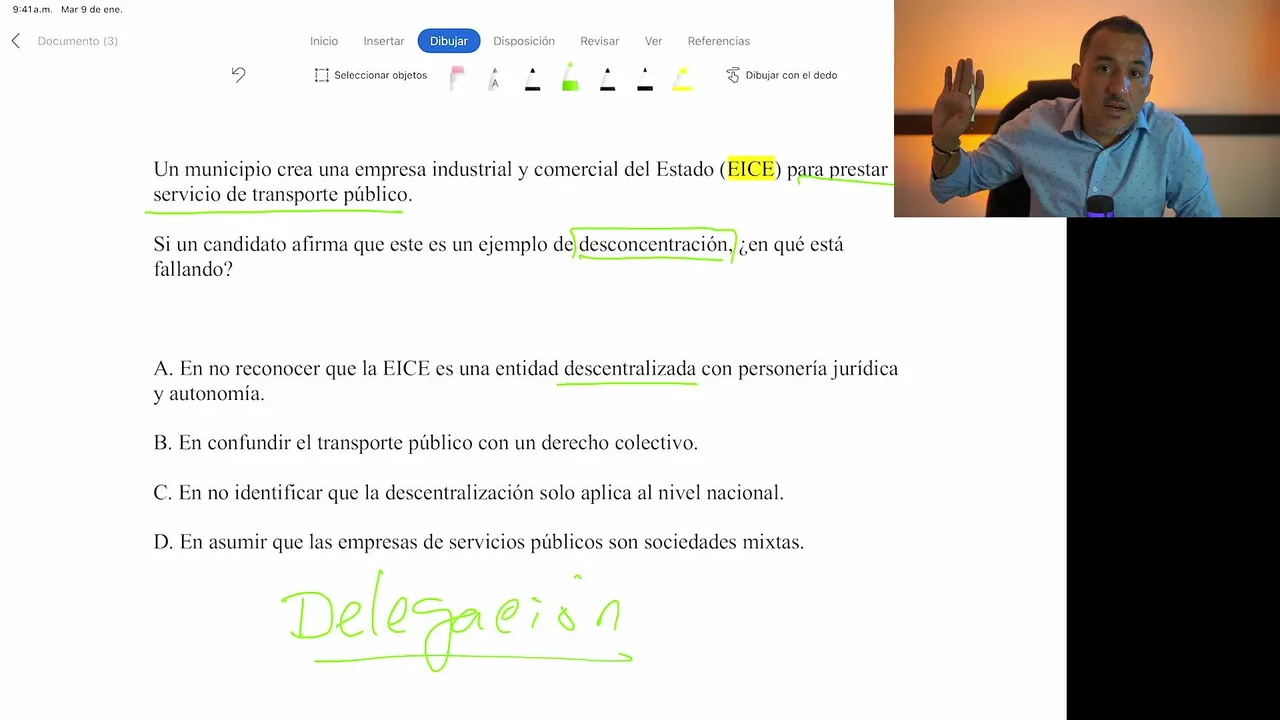Select the green pen tool

(570, 77)
